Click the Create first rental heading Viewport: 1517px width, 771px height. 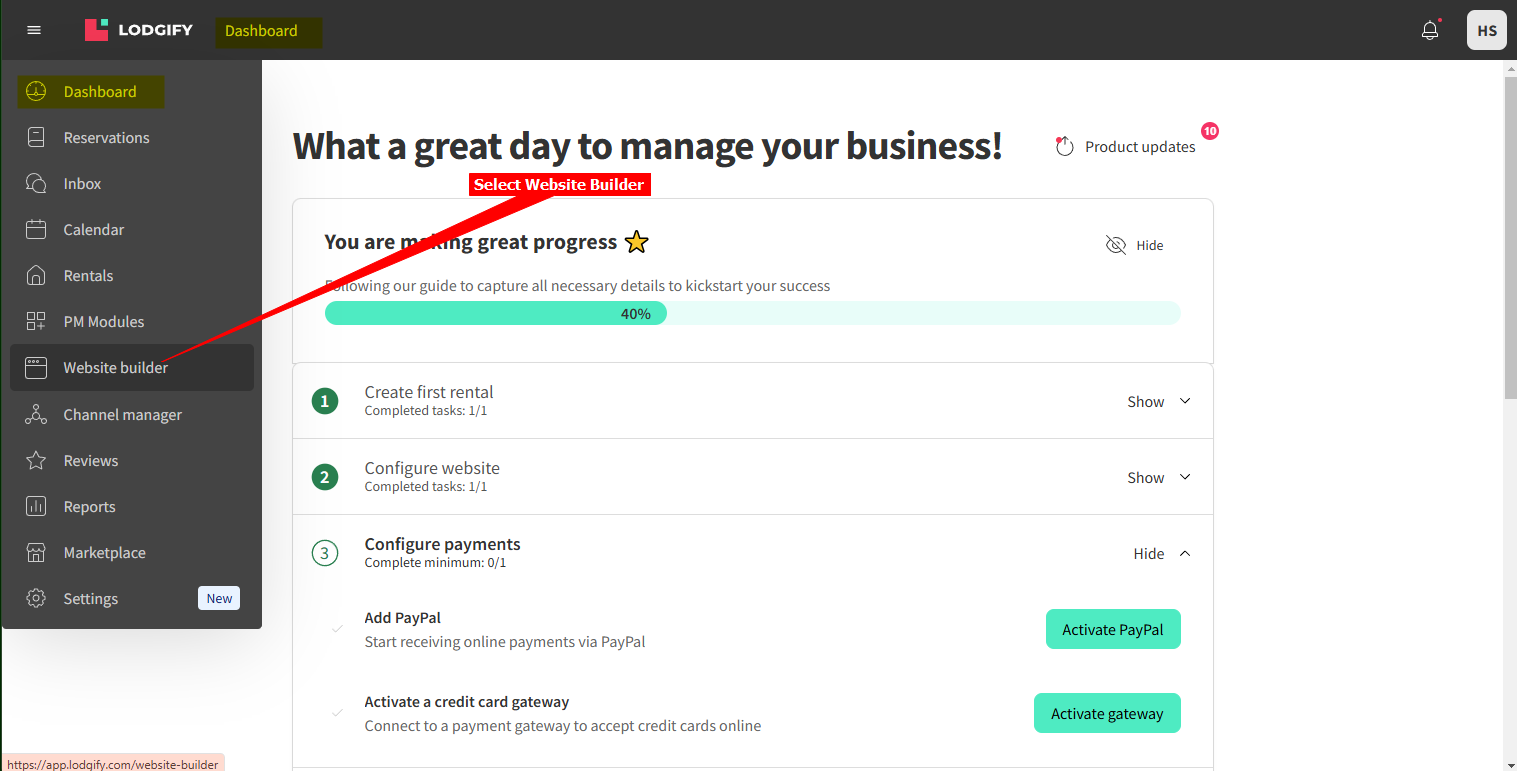[x=429, y=392]
